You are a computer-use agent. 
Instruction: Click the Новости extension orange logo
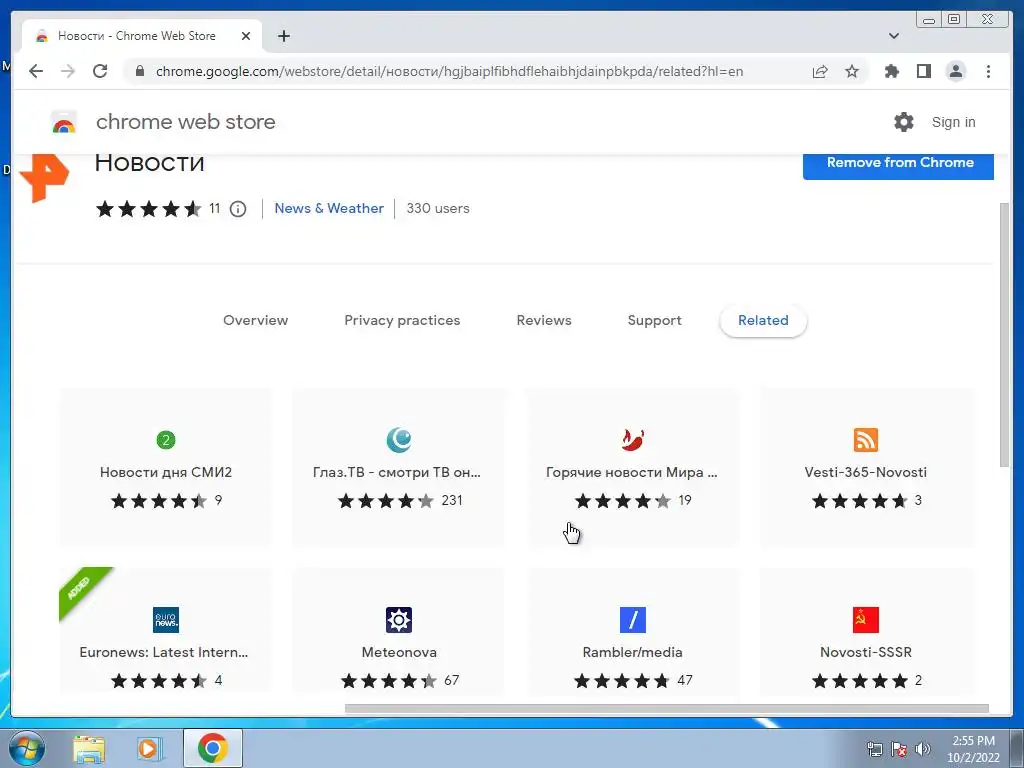coord(44,177)
